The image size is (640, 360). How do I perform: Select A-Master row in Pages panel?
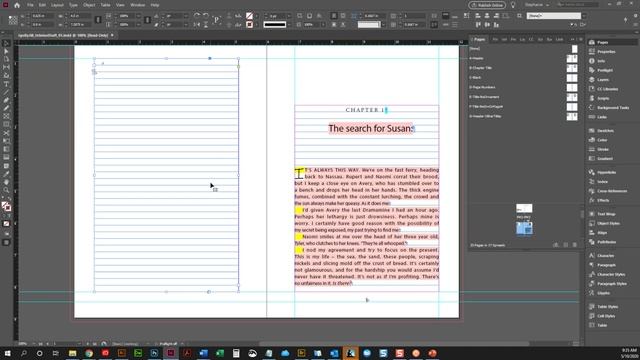click(x=524, y=58)
